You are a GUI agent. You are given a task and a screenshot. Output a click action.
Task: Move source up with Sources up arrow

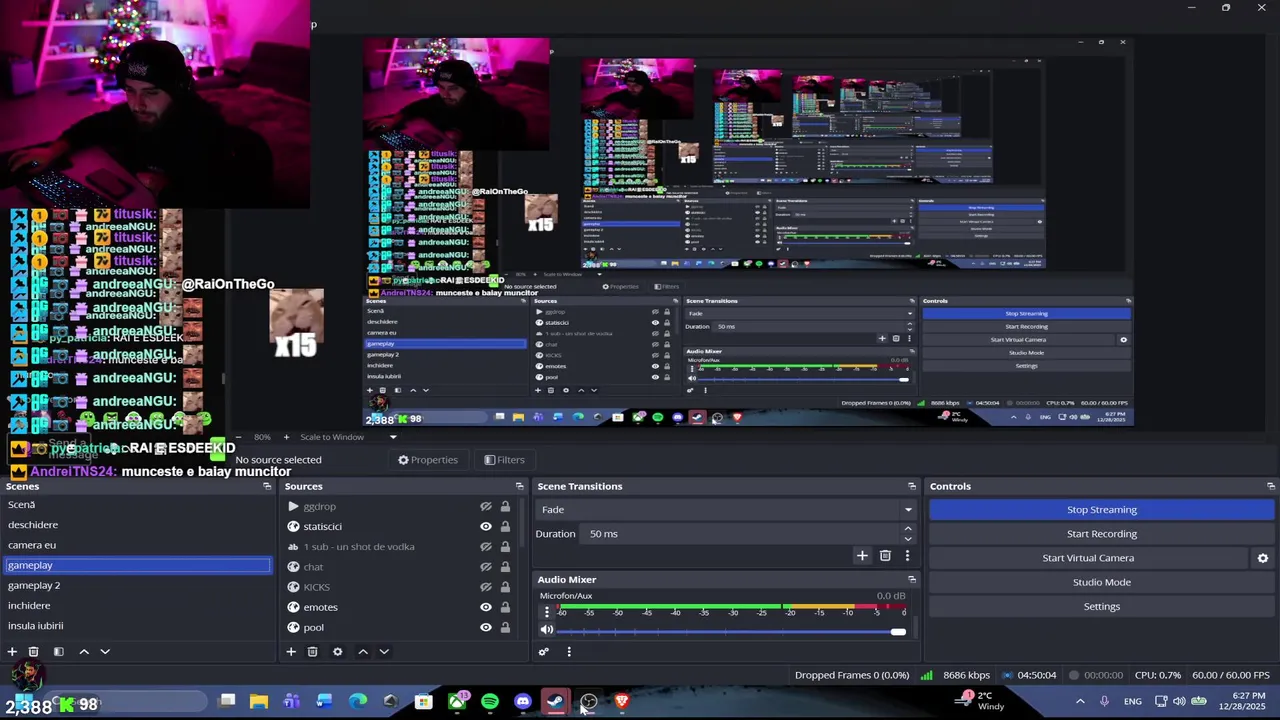coord(363,651)
